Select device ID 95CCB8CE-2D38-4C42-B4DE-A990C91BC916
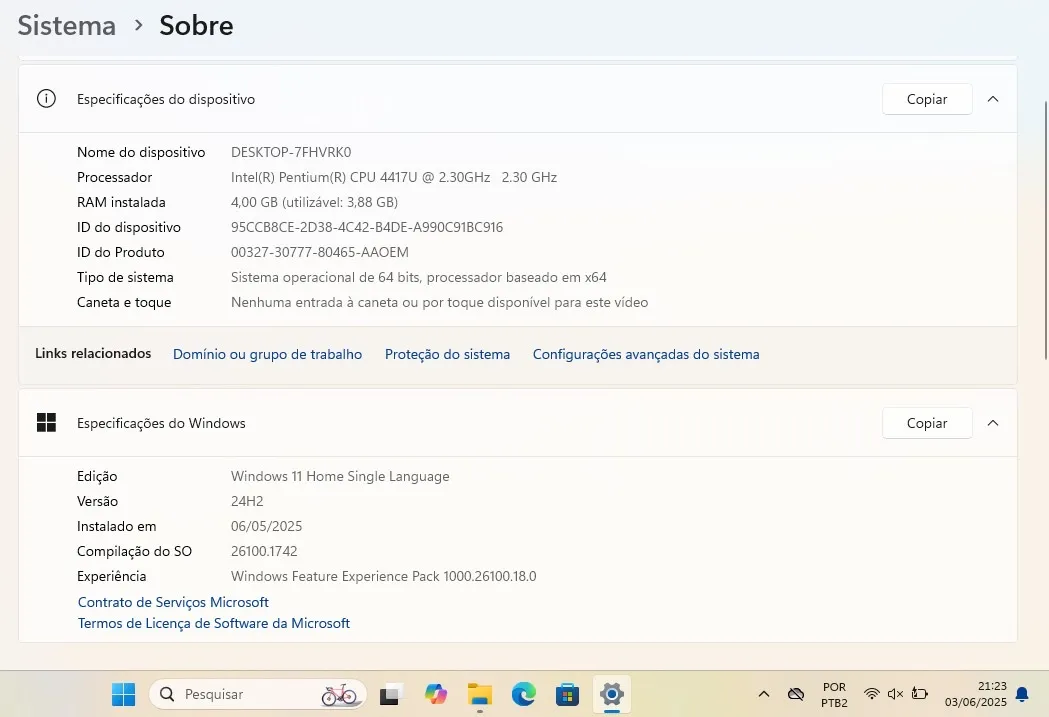The width and height of the screenshot is (1049, 717). point(367,227)
